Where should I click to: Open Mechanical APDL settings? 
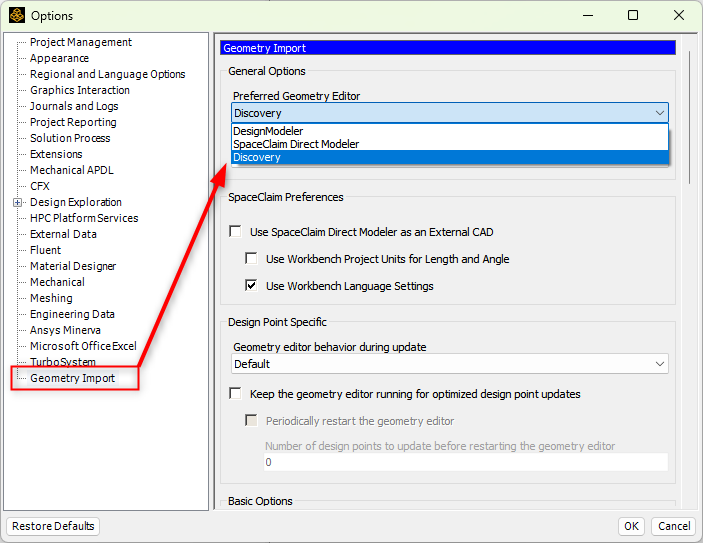(72, 170)
